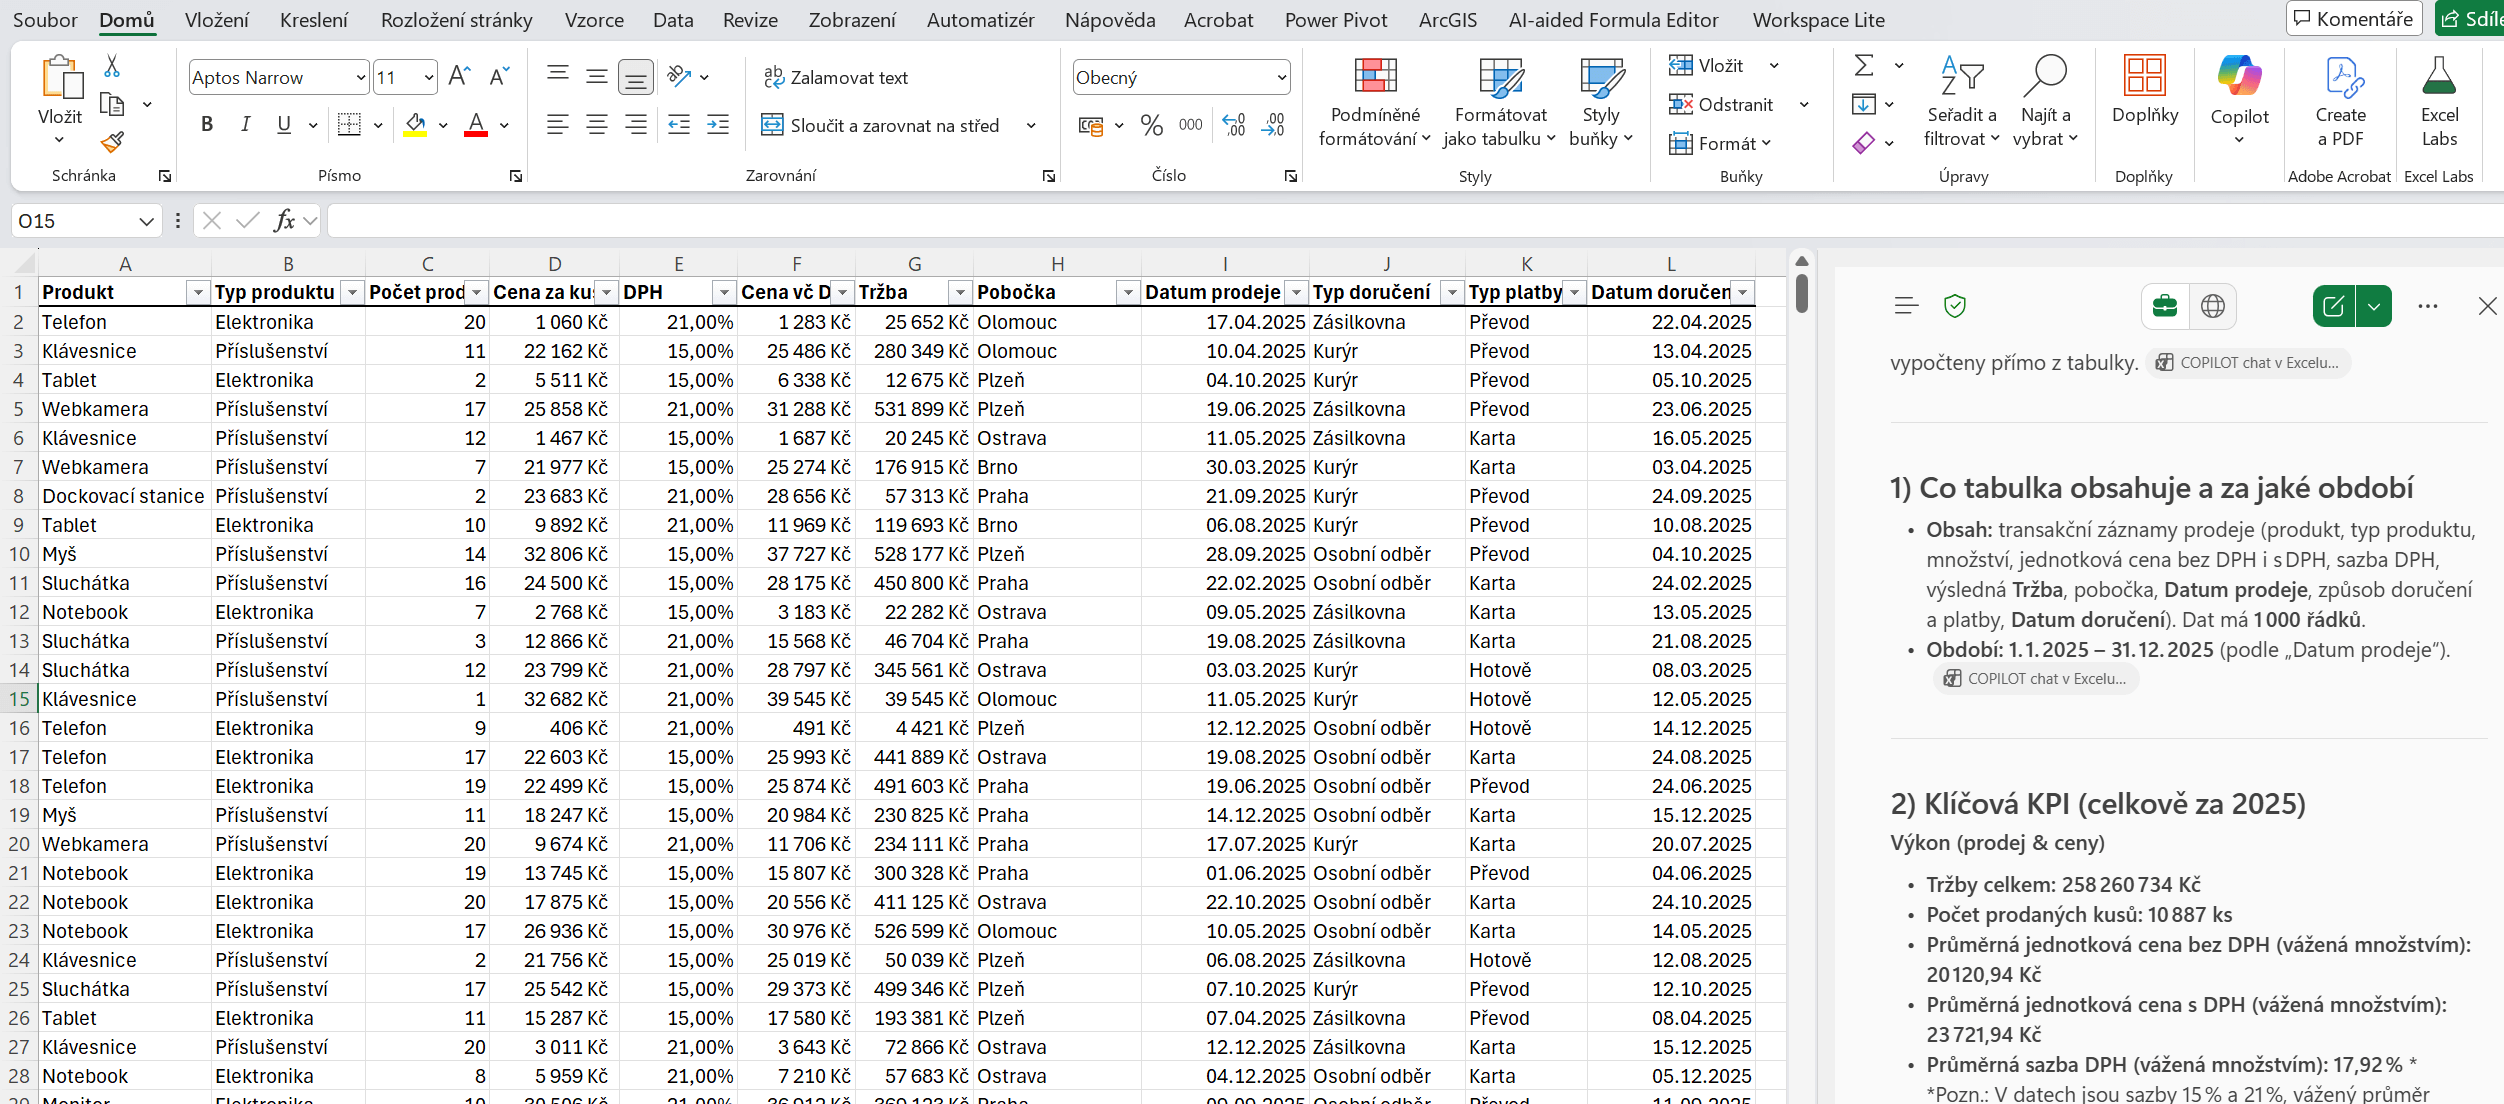Click the percent style icon
The height and width of the screenshot is (1104, 2504).
[x=1152, y=125]
